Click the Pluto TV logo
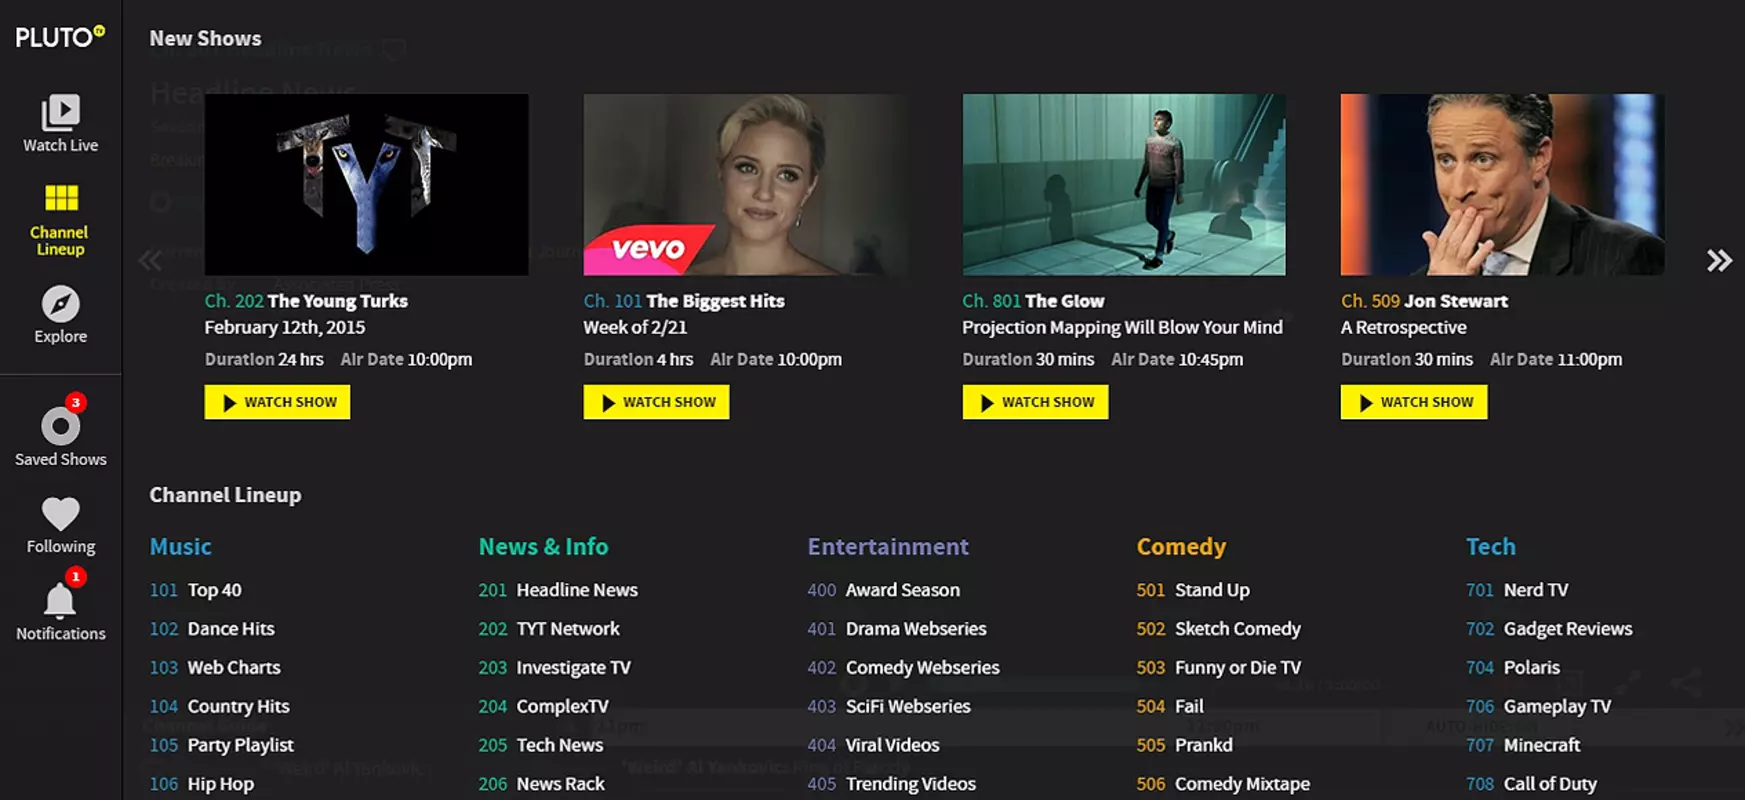Viewport: 1745px width, 800px height. point(60,37)
